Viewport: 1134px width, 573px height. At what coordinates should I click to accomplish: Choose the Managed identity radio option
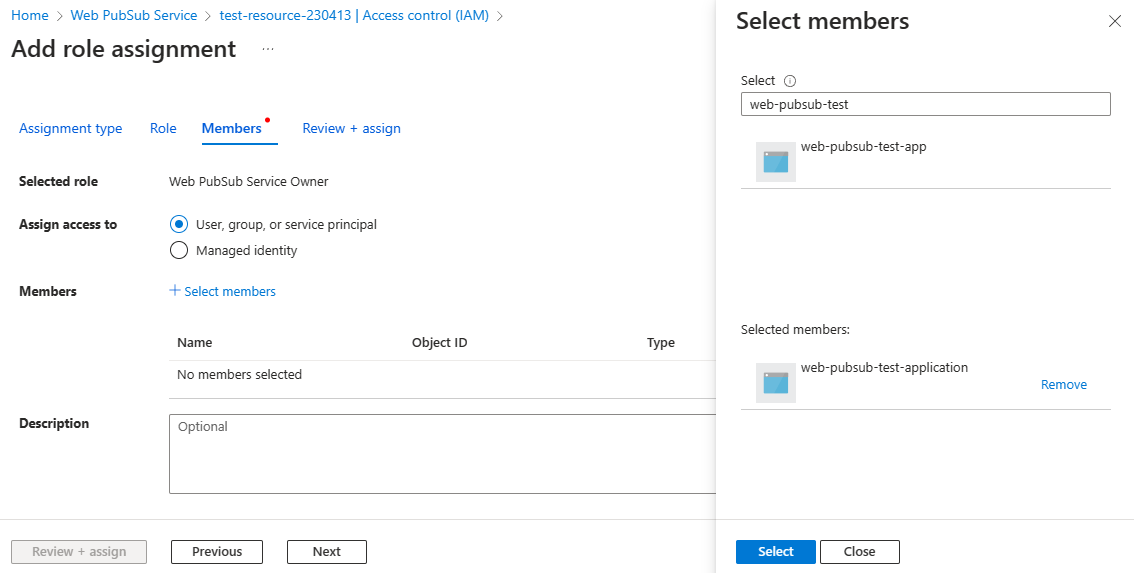[x=179, y=250]
